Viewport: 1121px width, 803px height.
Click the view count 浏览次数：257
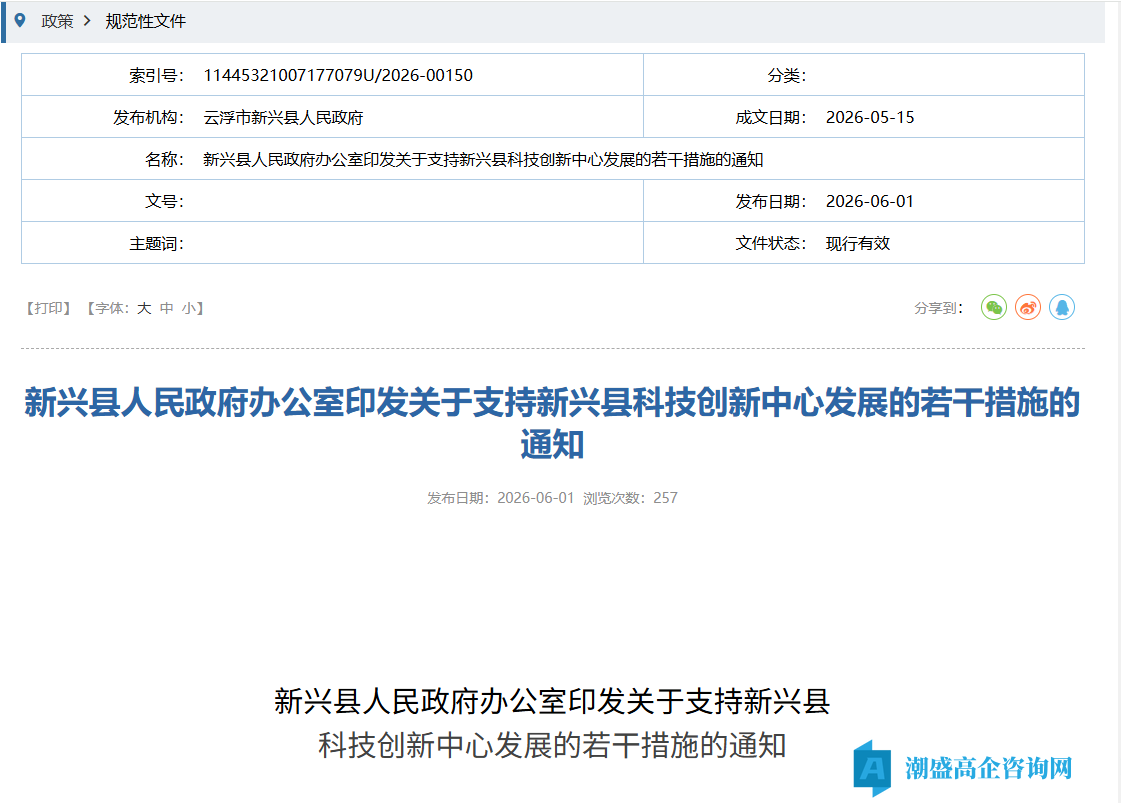point(630,498)
